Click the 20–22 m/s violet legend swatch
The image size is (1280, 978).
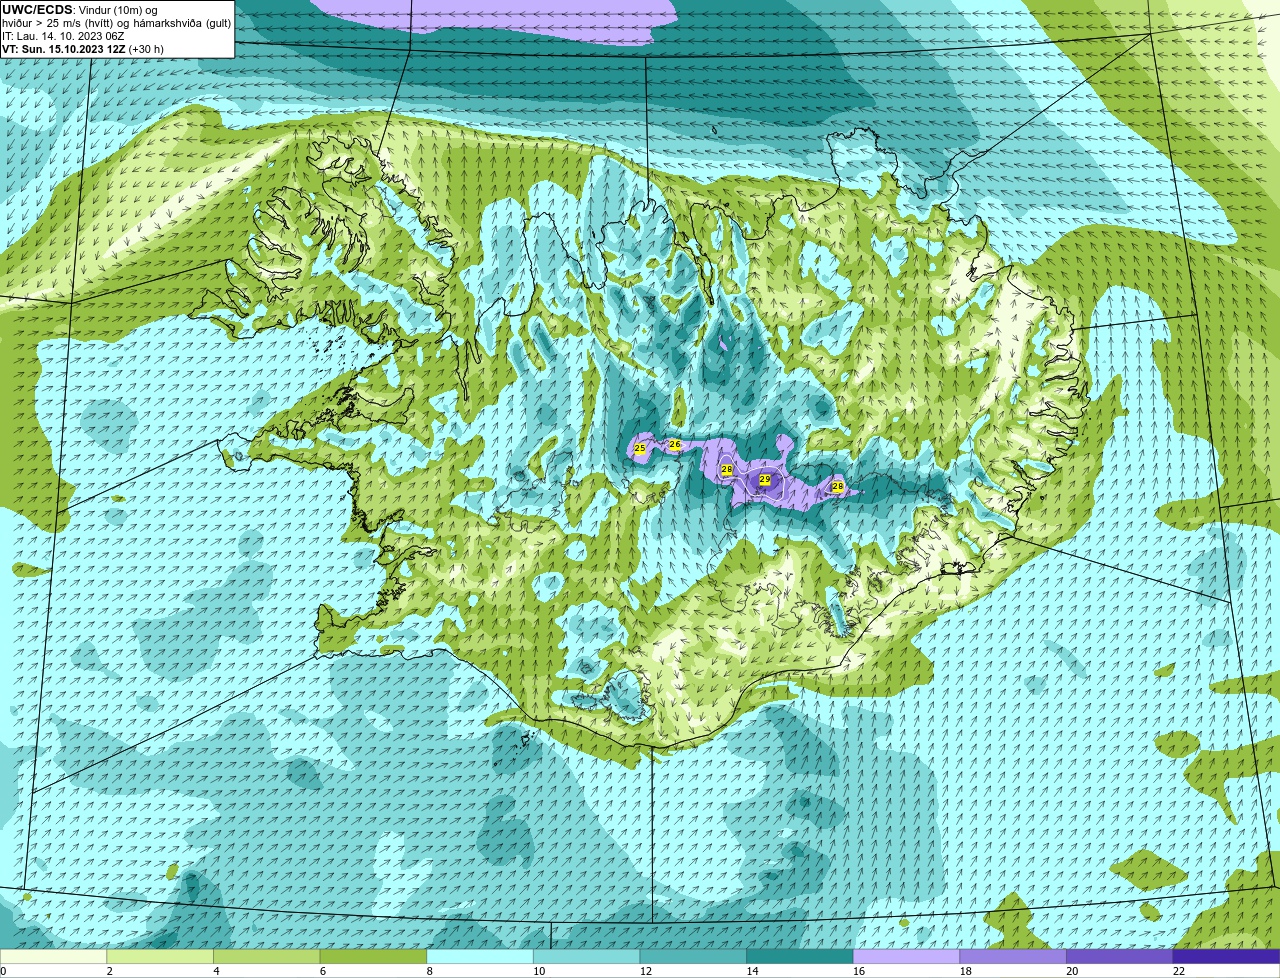1120,957
